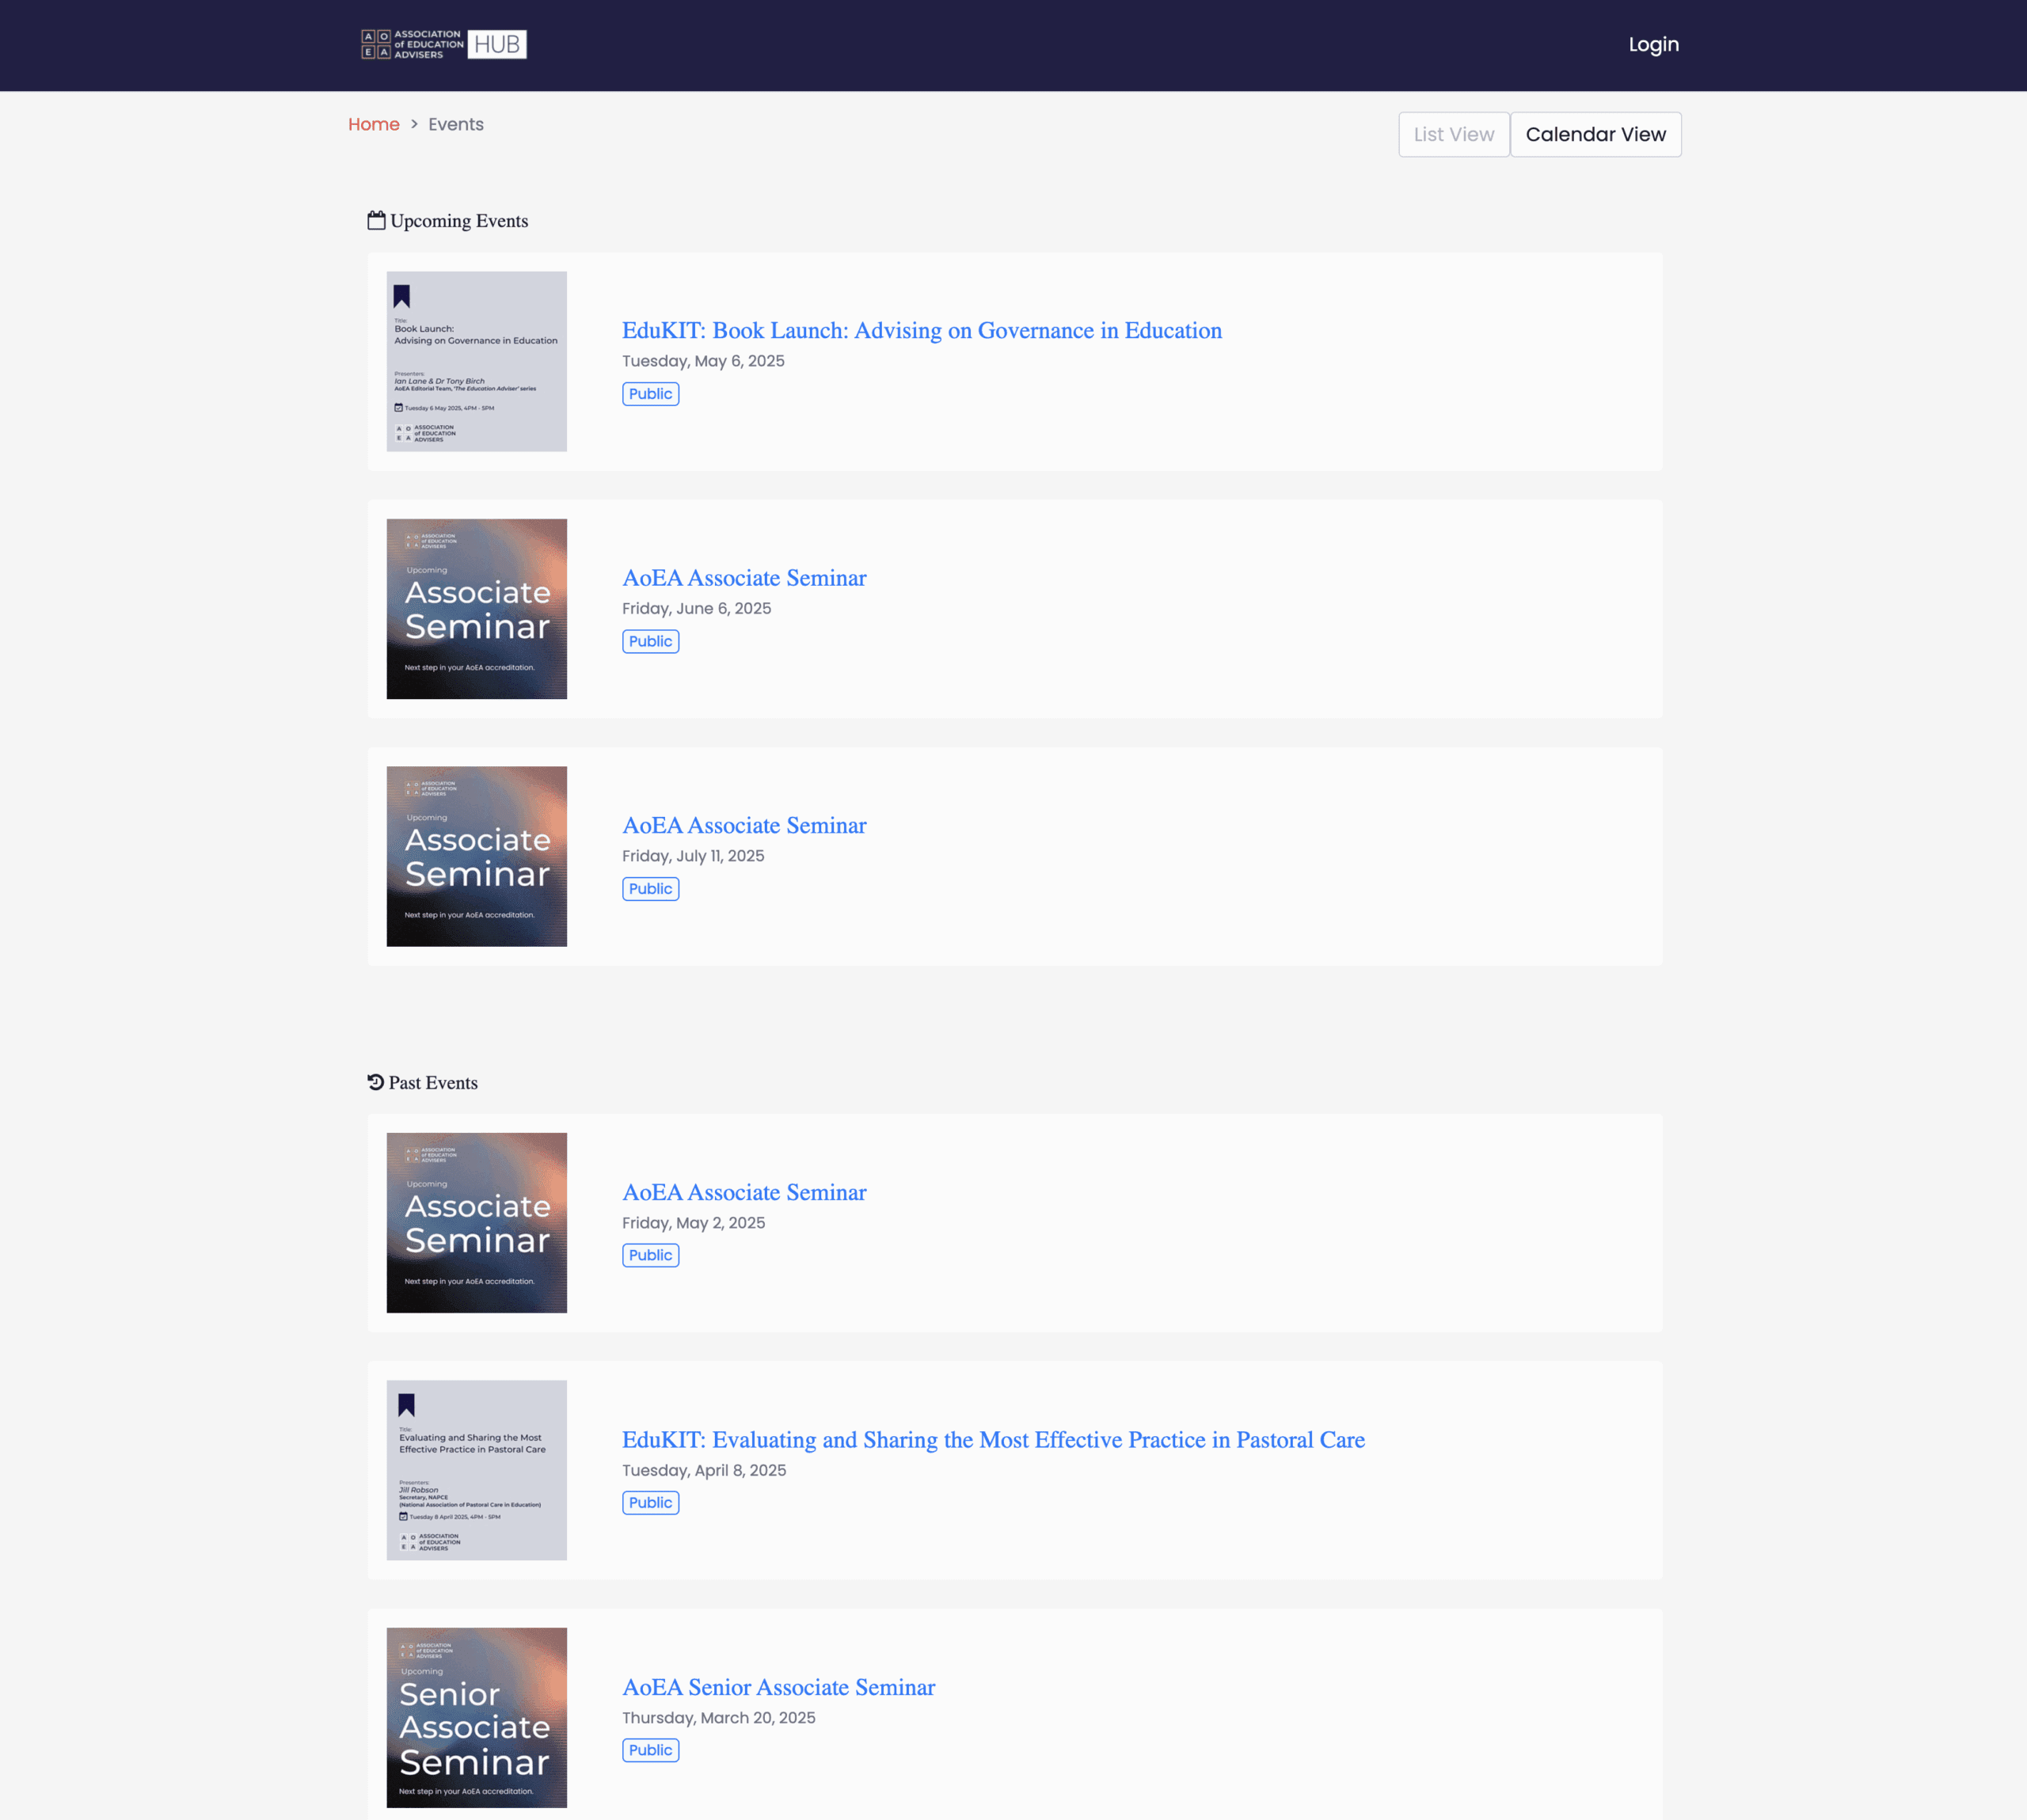Click Public badge on June 6 seminar
Image resolution: width=2027 pixels, height=1820 pixels.
click(x=651, y=641)
